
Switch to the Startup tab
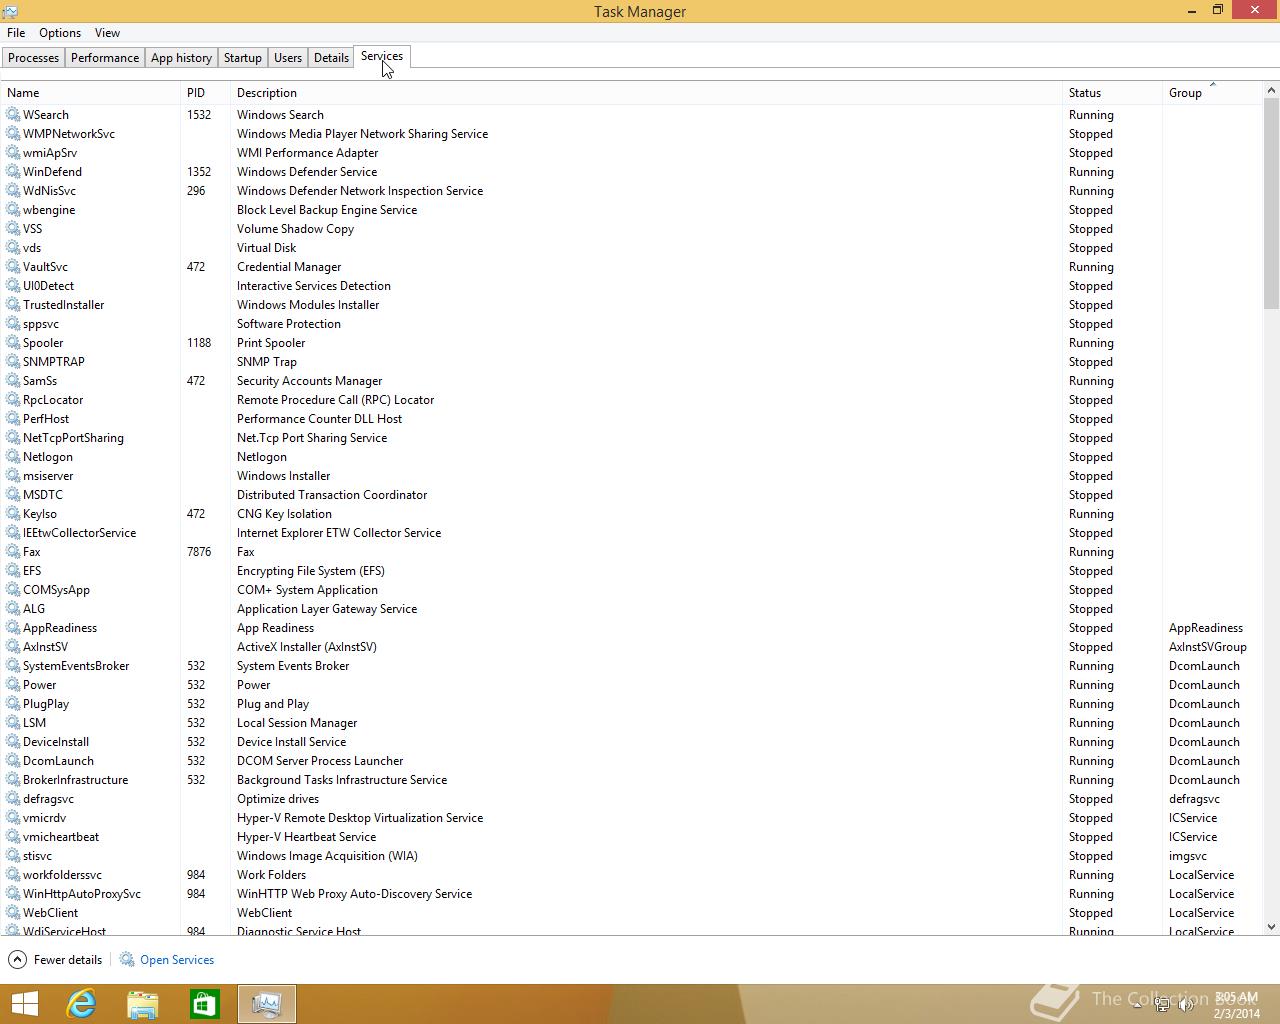(x=243, y=58)
